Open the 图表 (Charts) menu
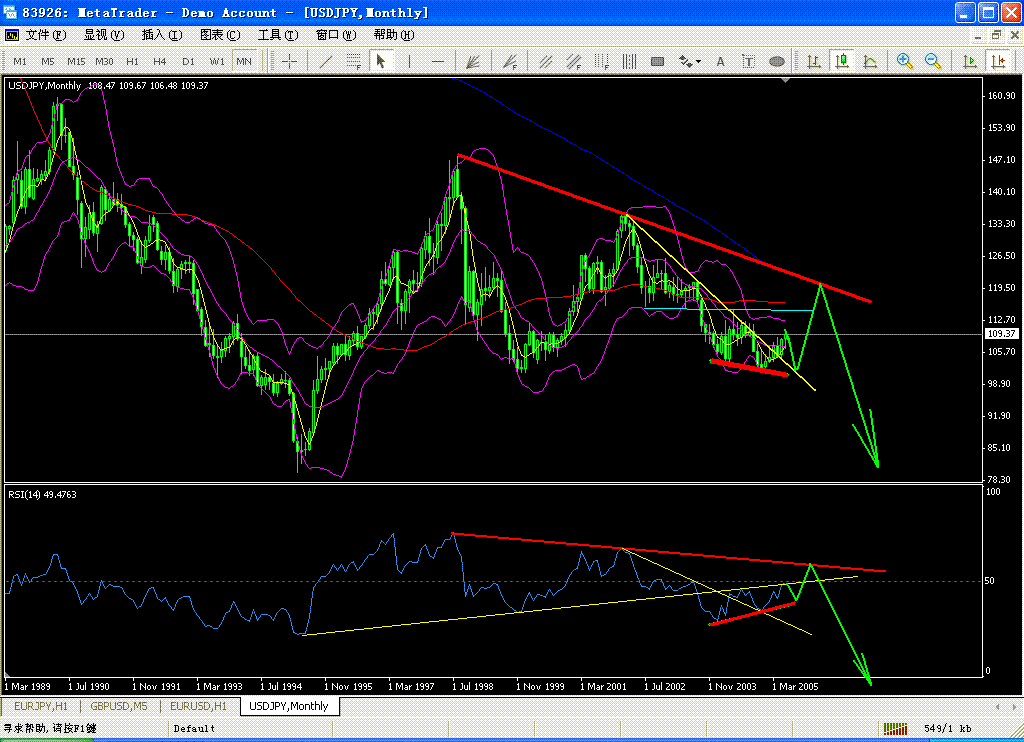 (220, 34)
